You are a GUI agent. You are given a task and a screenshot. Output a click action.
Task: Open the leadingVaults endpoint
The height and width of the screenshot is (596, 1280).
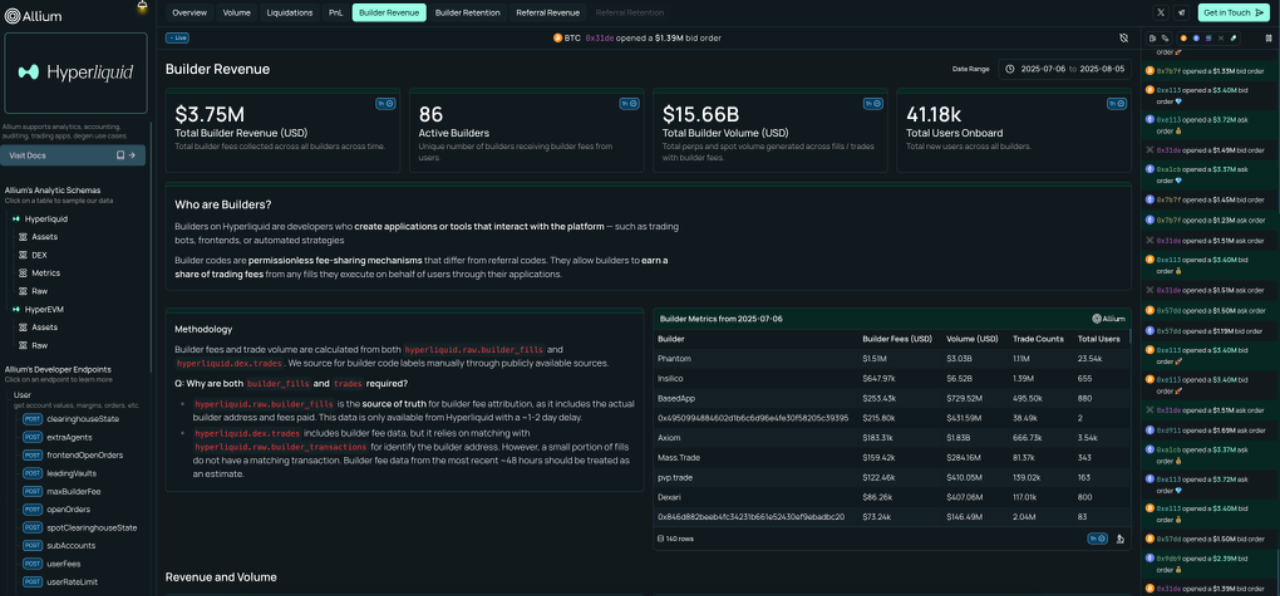coord(71,473)
